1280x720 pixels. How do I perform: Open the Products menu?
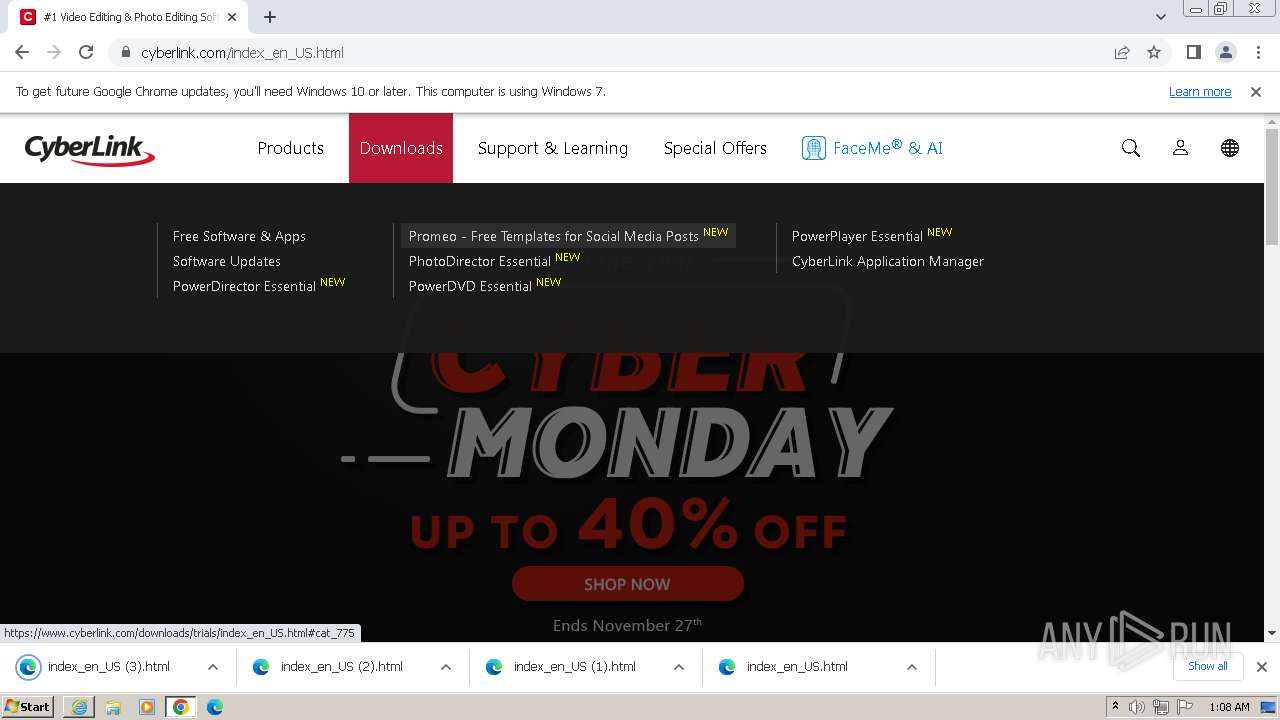291,148
